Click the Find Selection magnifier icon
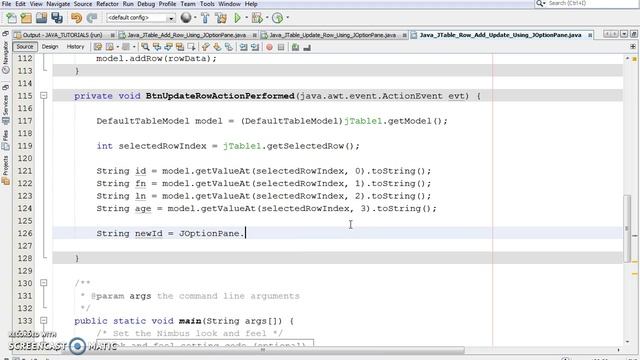Viewport: 640px width, 360px height. tap(145, 47)
